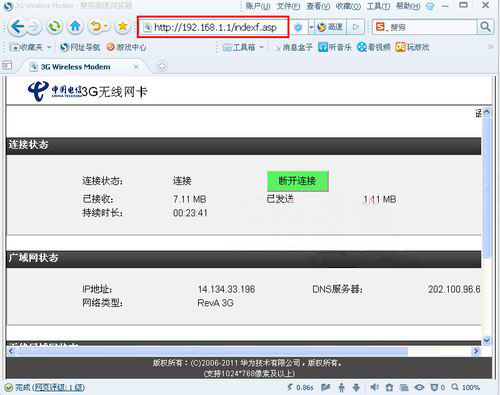Click the IP address 14.134.33.196
The height and width of the screenshot is (395, 500).
[227, 289]
